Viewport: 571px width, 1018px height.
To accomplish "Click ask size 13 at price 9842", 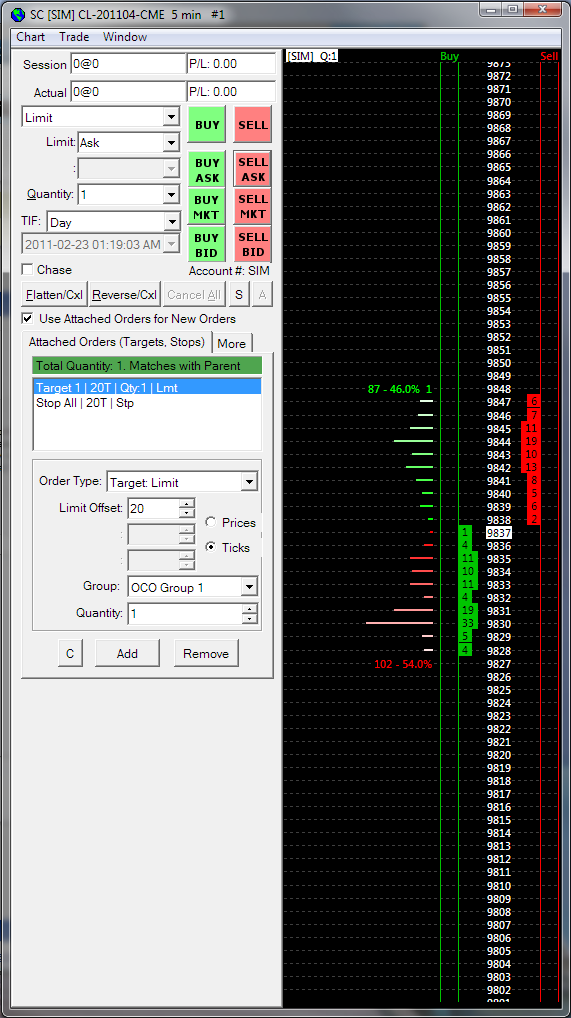I will point(531,467).
